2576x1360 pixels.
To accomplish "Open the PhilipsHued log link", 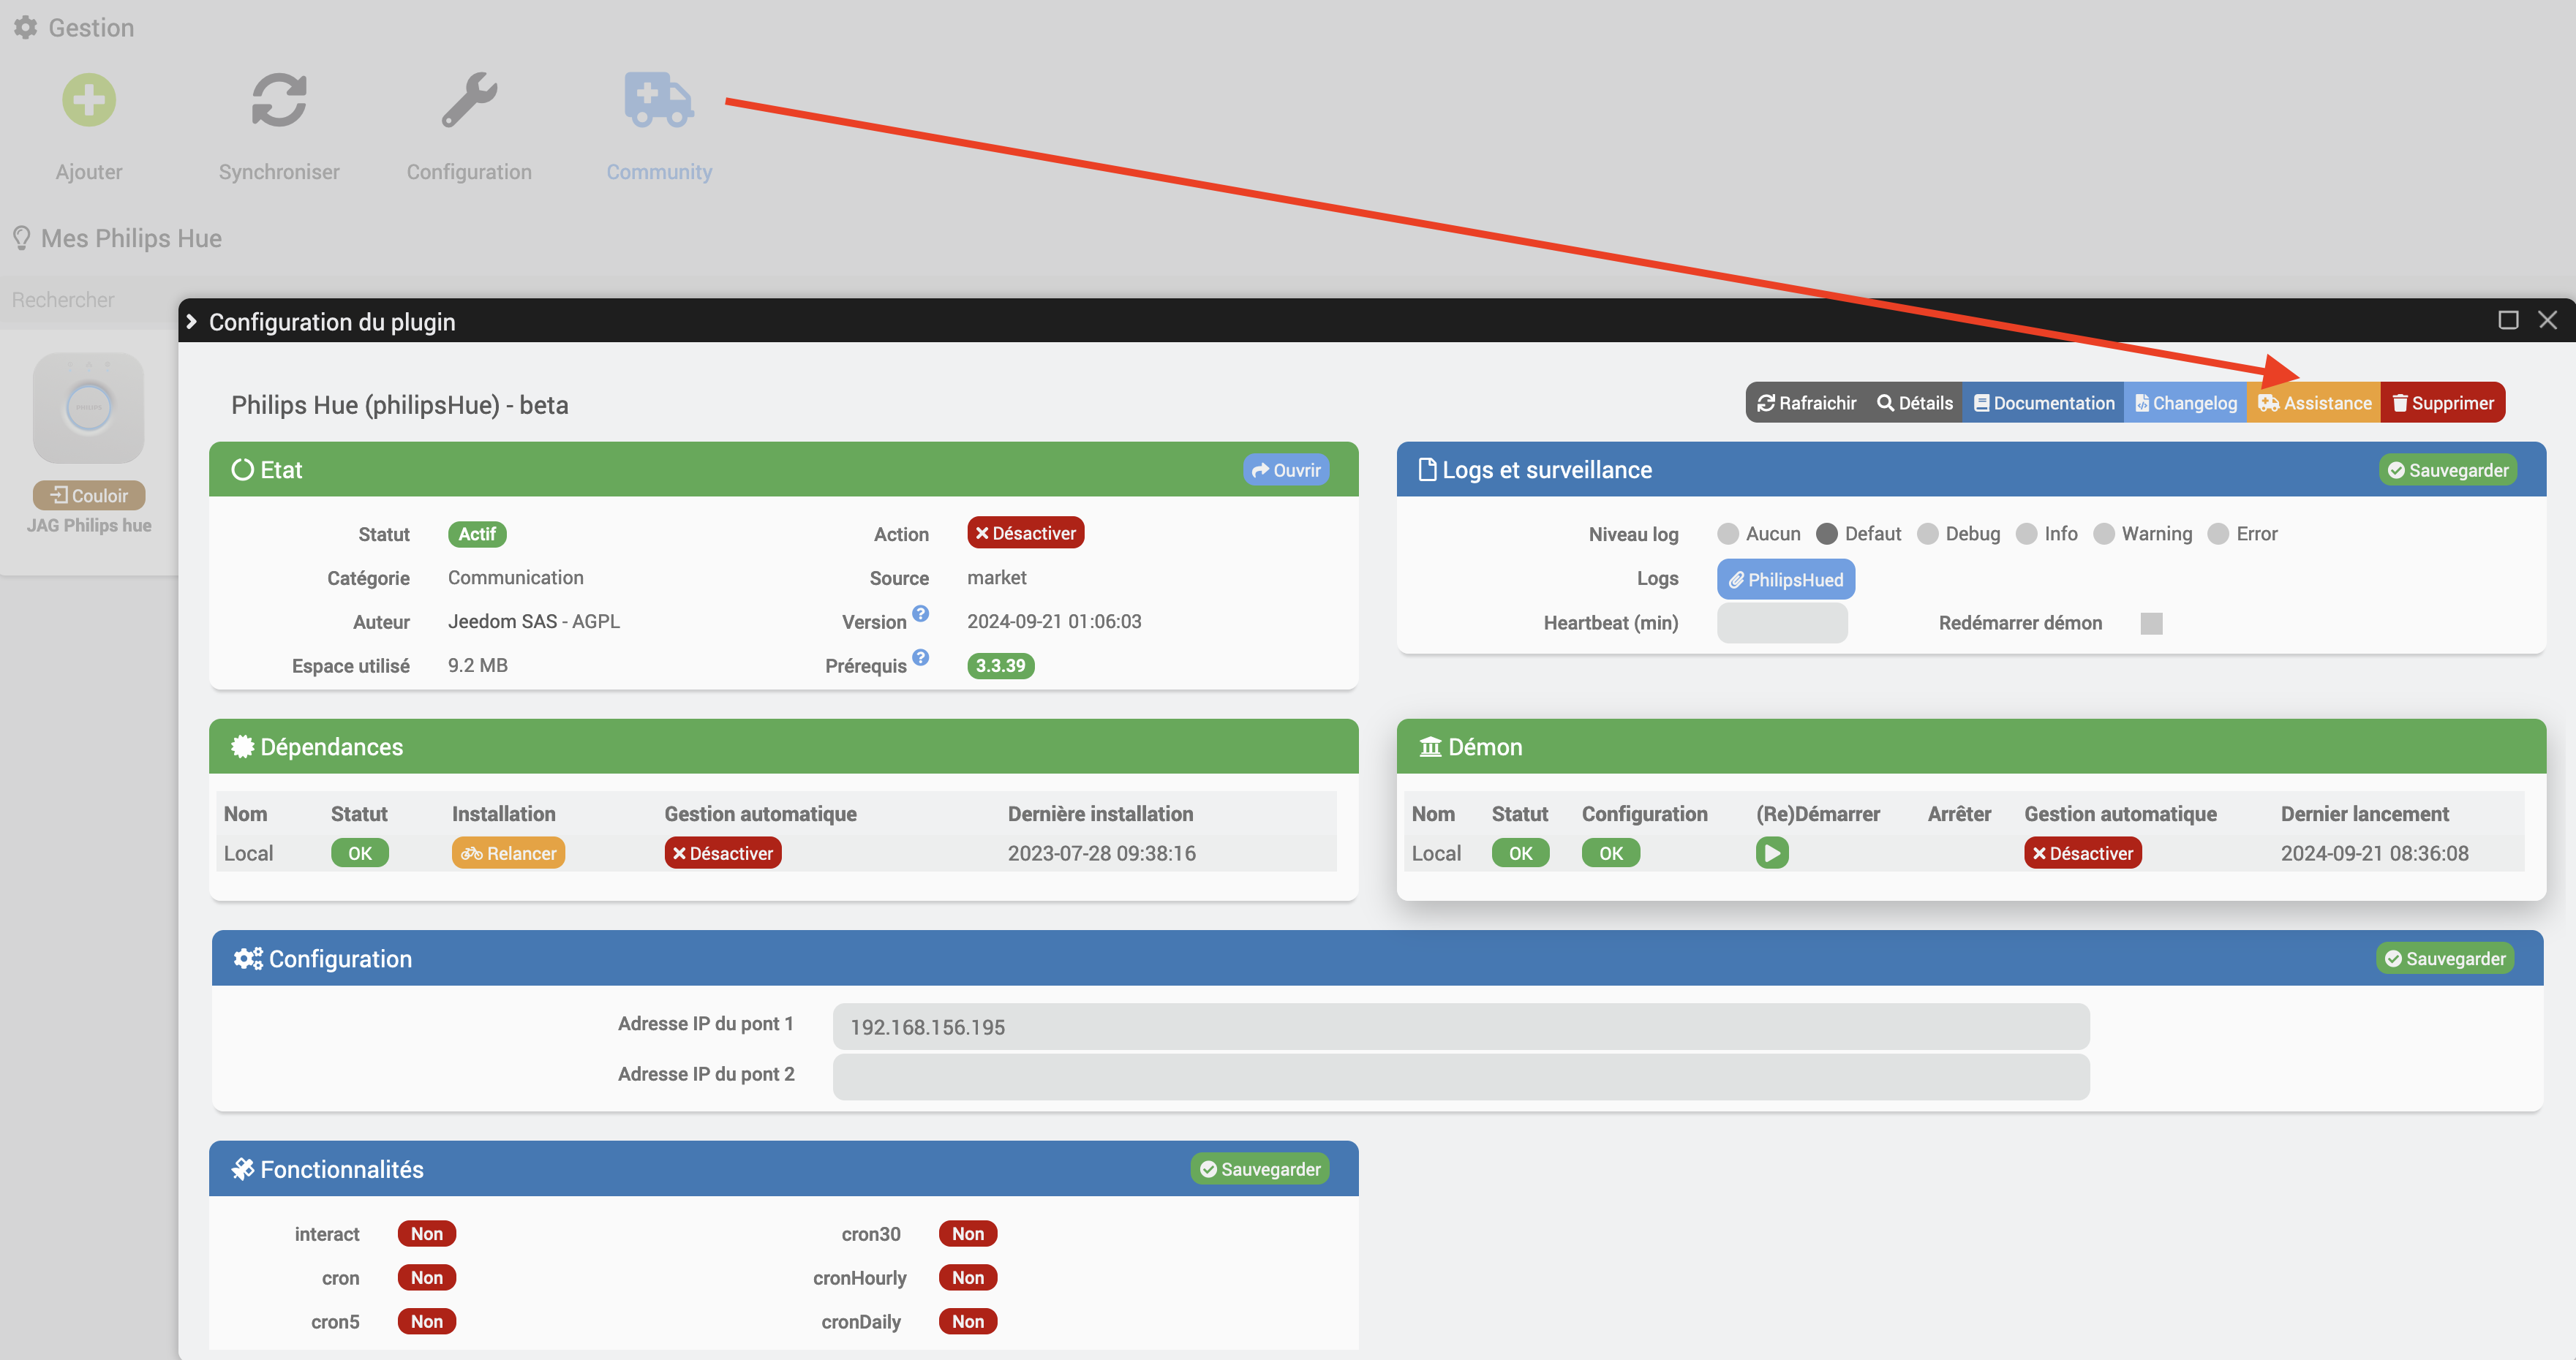I will pyautogui.click(x=1785, y=580).
